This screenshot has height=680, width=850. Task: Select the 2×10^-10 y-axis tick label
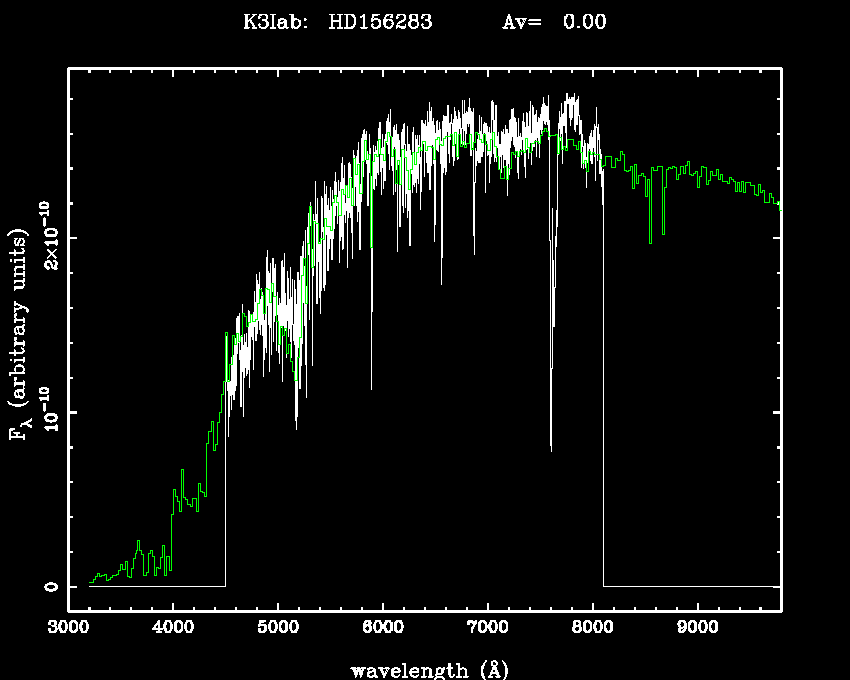pos(48,234)
